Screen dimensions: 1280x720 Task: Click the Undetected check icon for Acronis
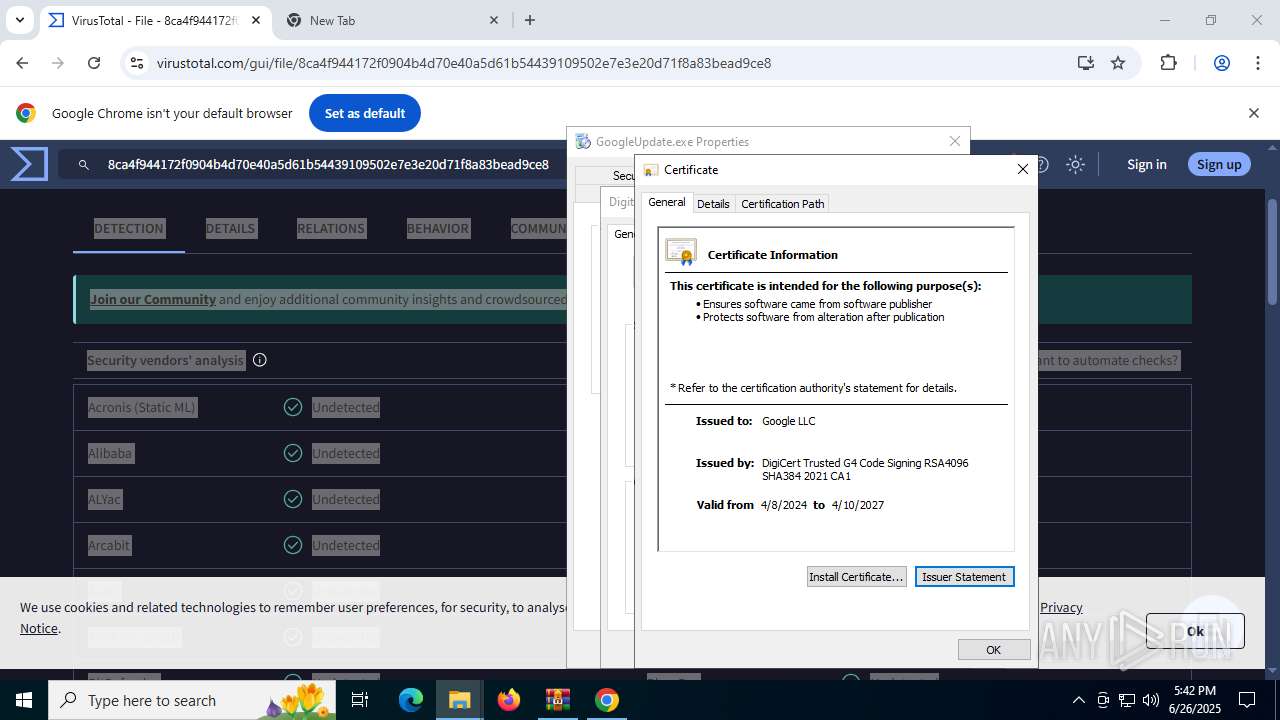[293, 407]
